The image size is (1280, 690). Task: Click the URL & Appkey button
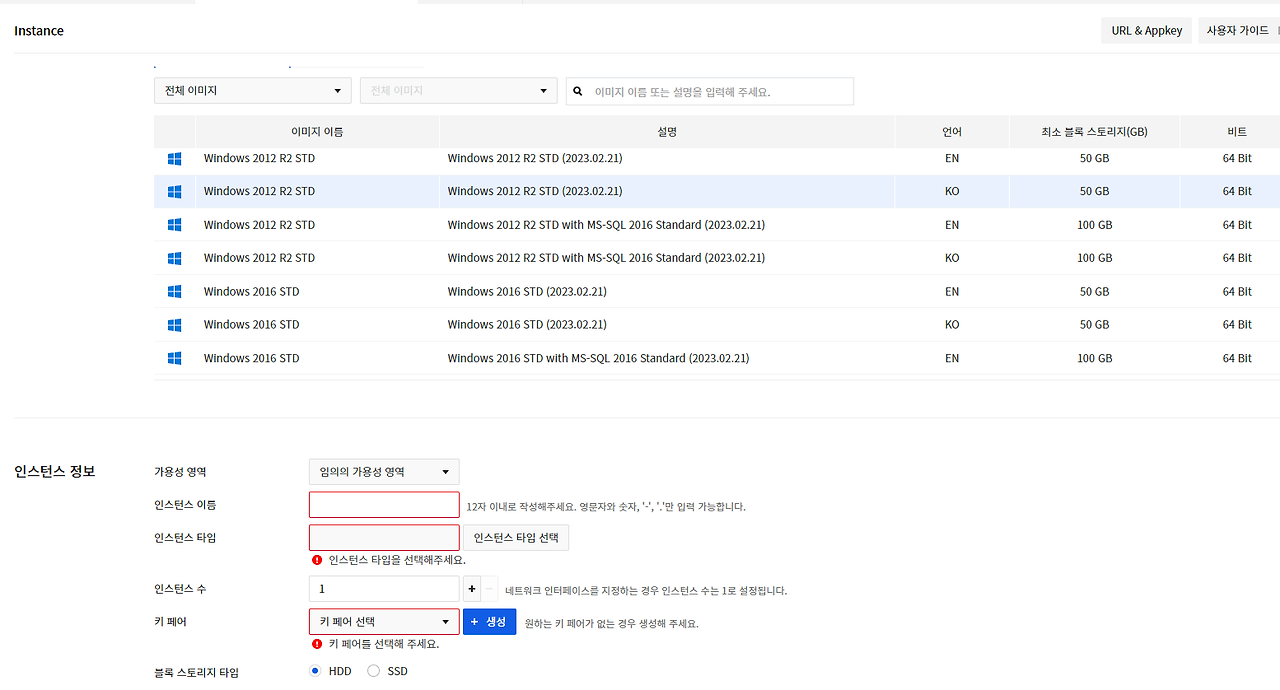click(x=1147, y=31)
